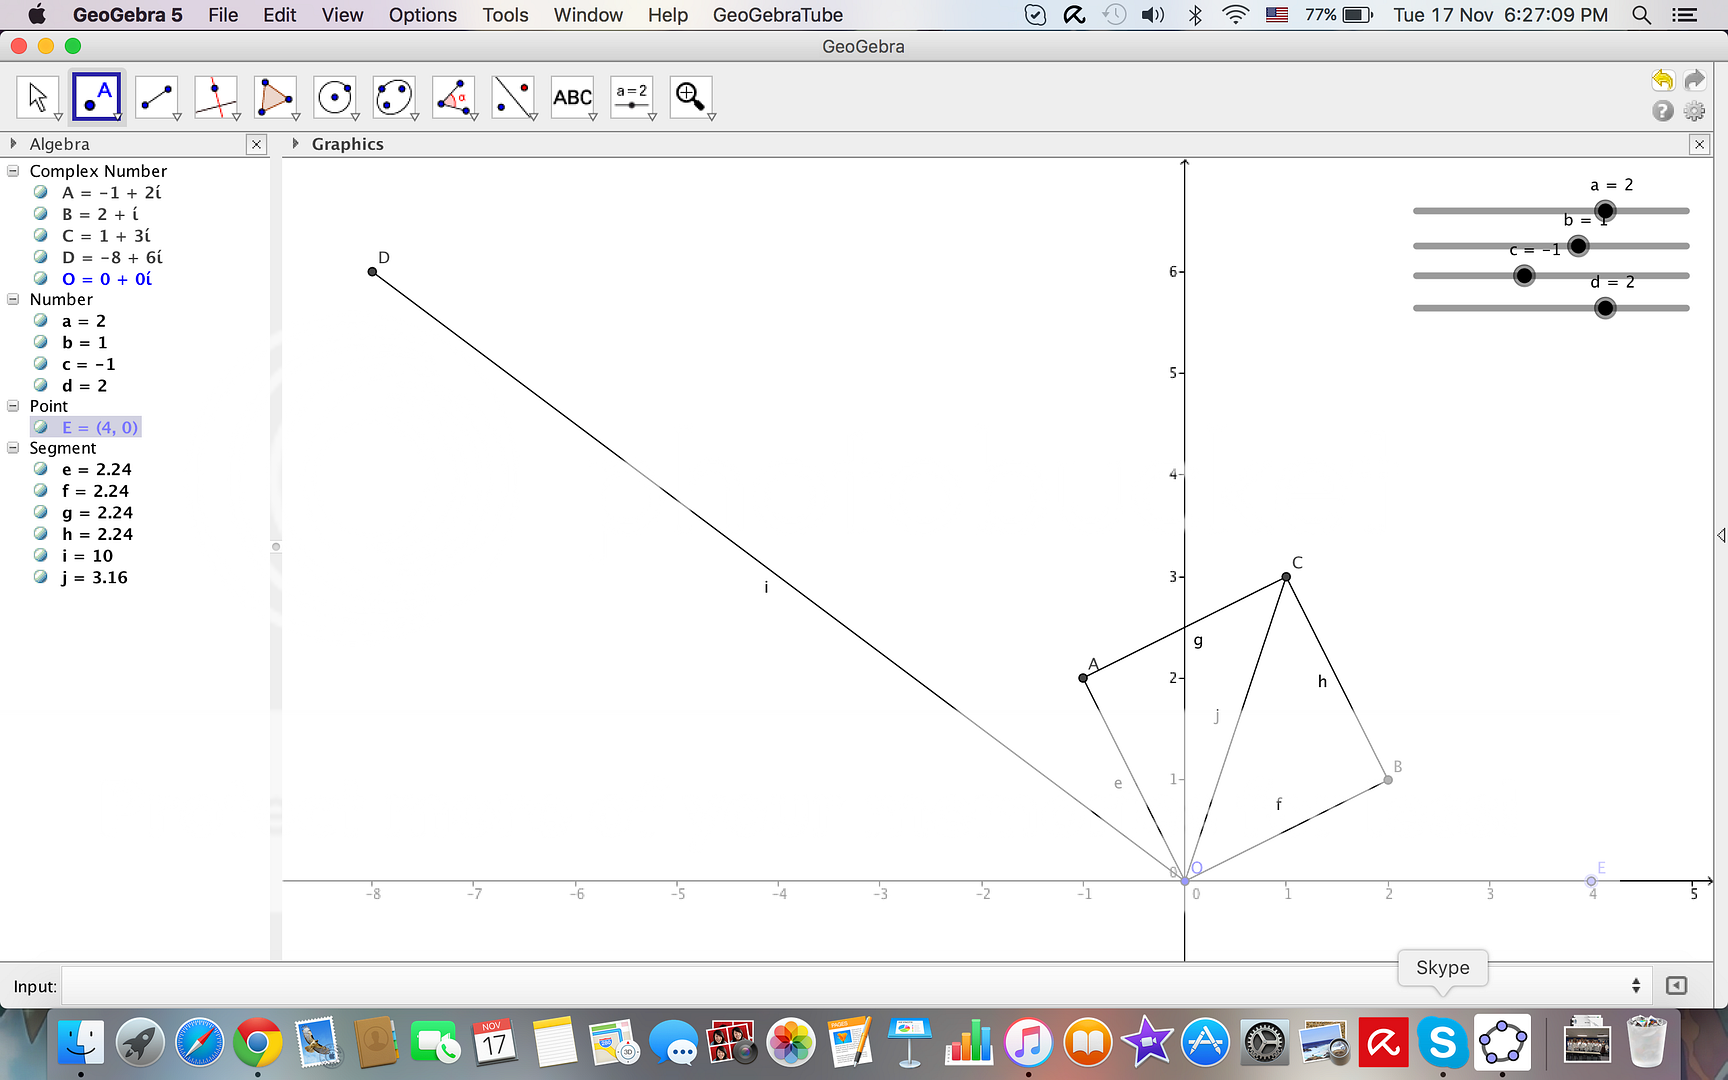Select the Angle measurement tool

[453, 97]
